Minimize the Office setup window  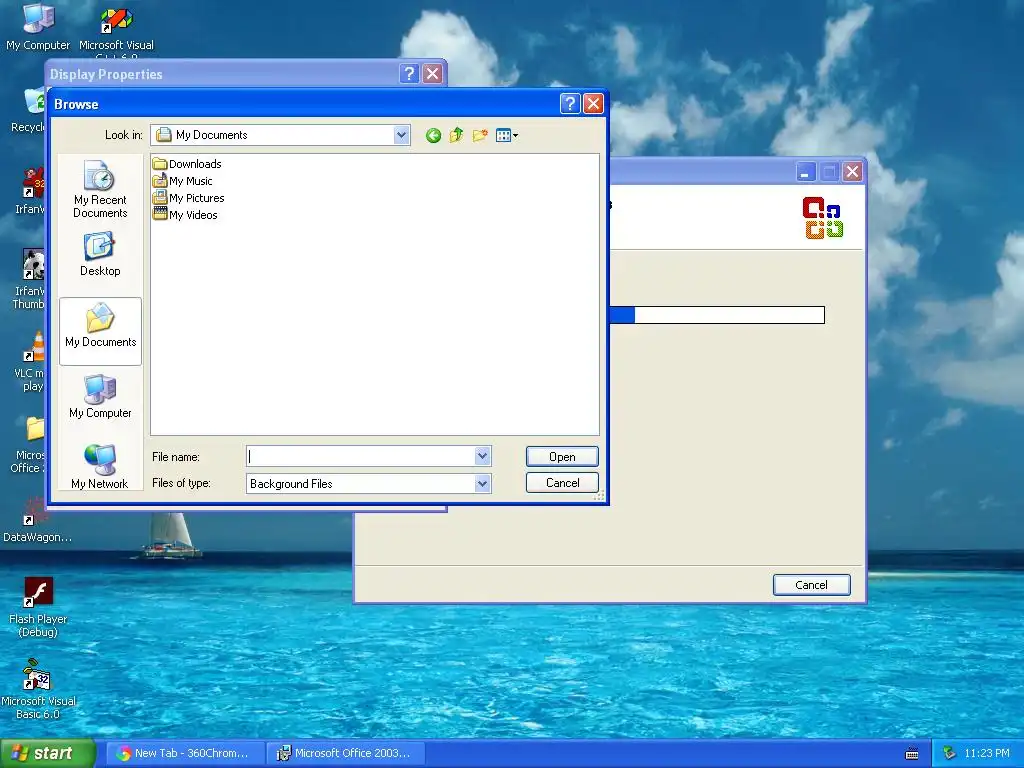pos(806,172)
